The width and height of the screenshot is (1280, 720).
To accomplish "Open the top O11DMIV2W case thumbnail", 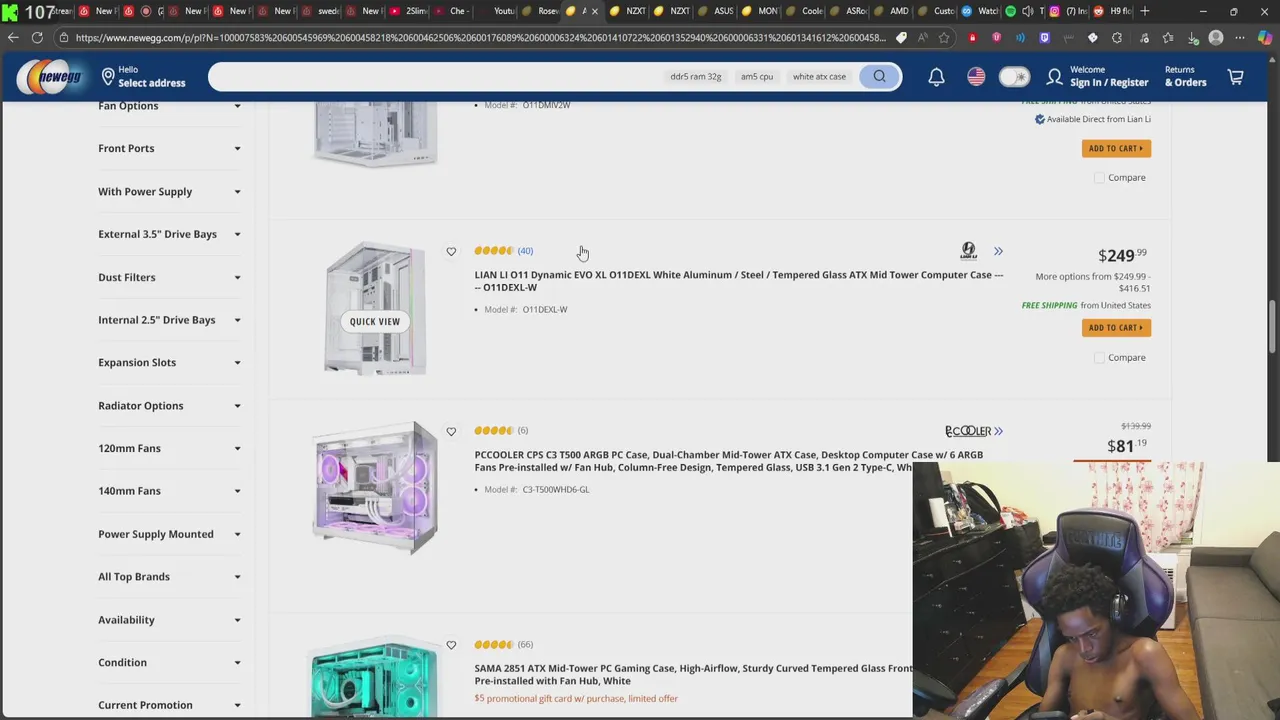I will (375, 135).
